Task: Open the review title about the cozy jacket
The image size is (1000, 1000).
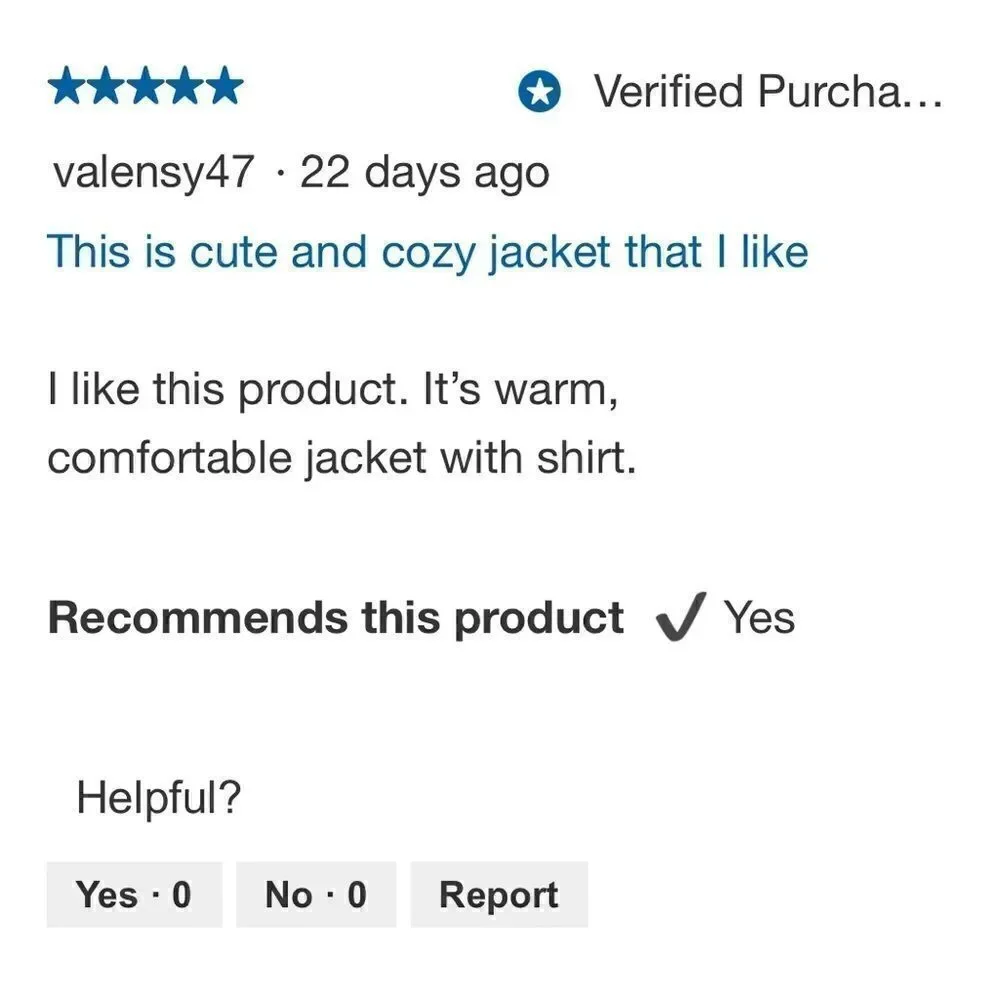Action: click(427, 251)
